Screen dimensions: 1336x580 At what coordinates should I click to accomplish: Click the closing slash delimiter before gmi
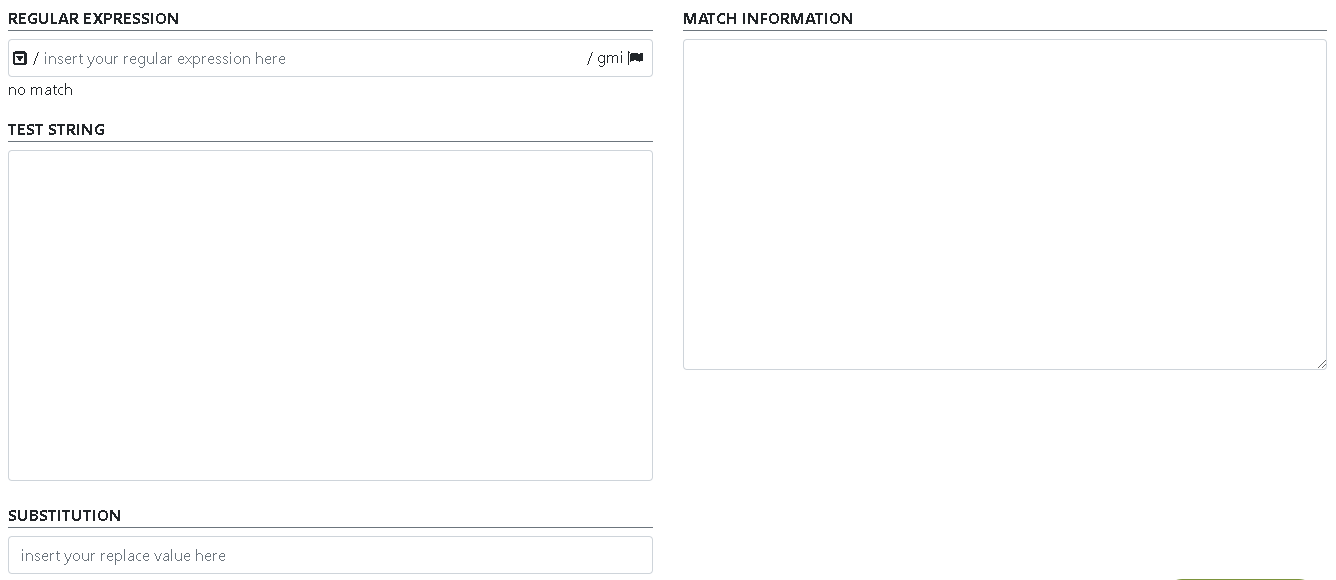(x=590, y=58)
